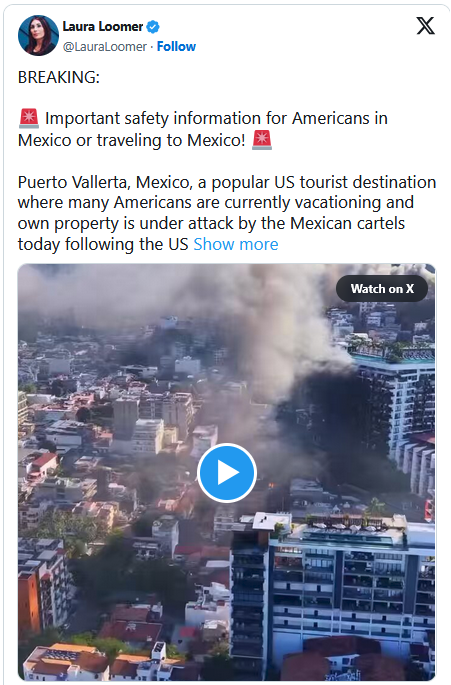Follow the @LauraLoomer account

click(176, 46)
